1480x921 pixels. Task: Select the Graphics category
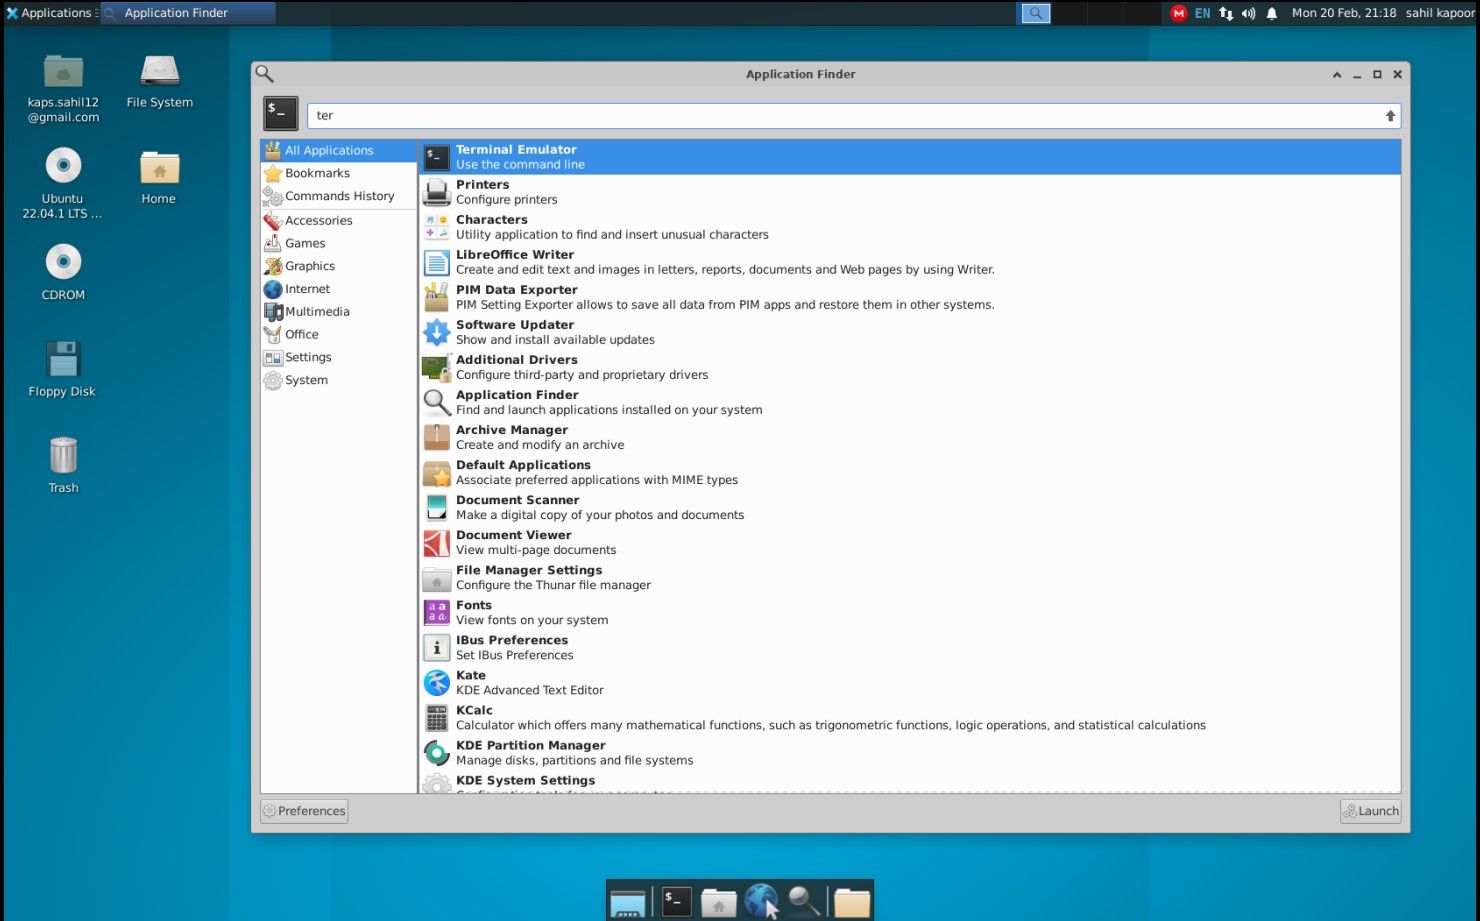coord(310,266)
